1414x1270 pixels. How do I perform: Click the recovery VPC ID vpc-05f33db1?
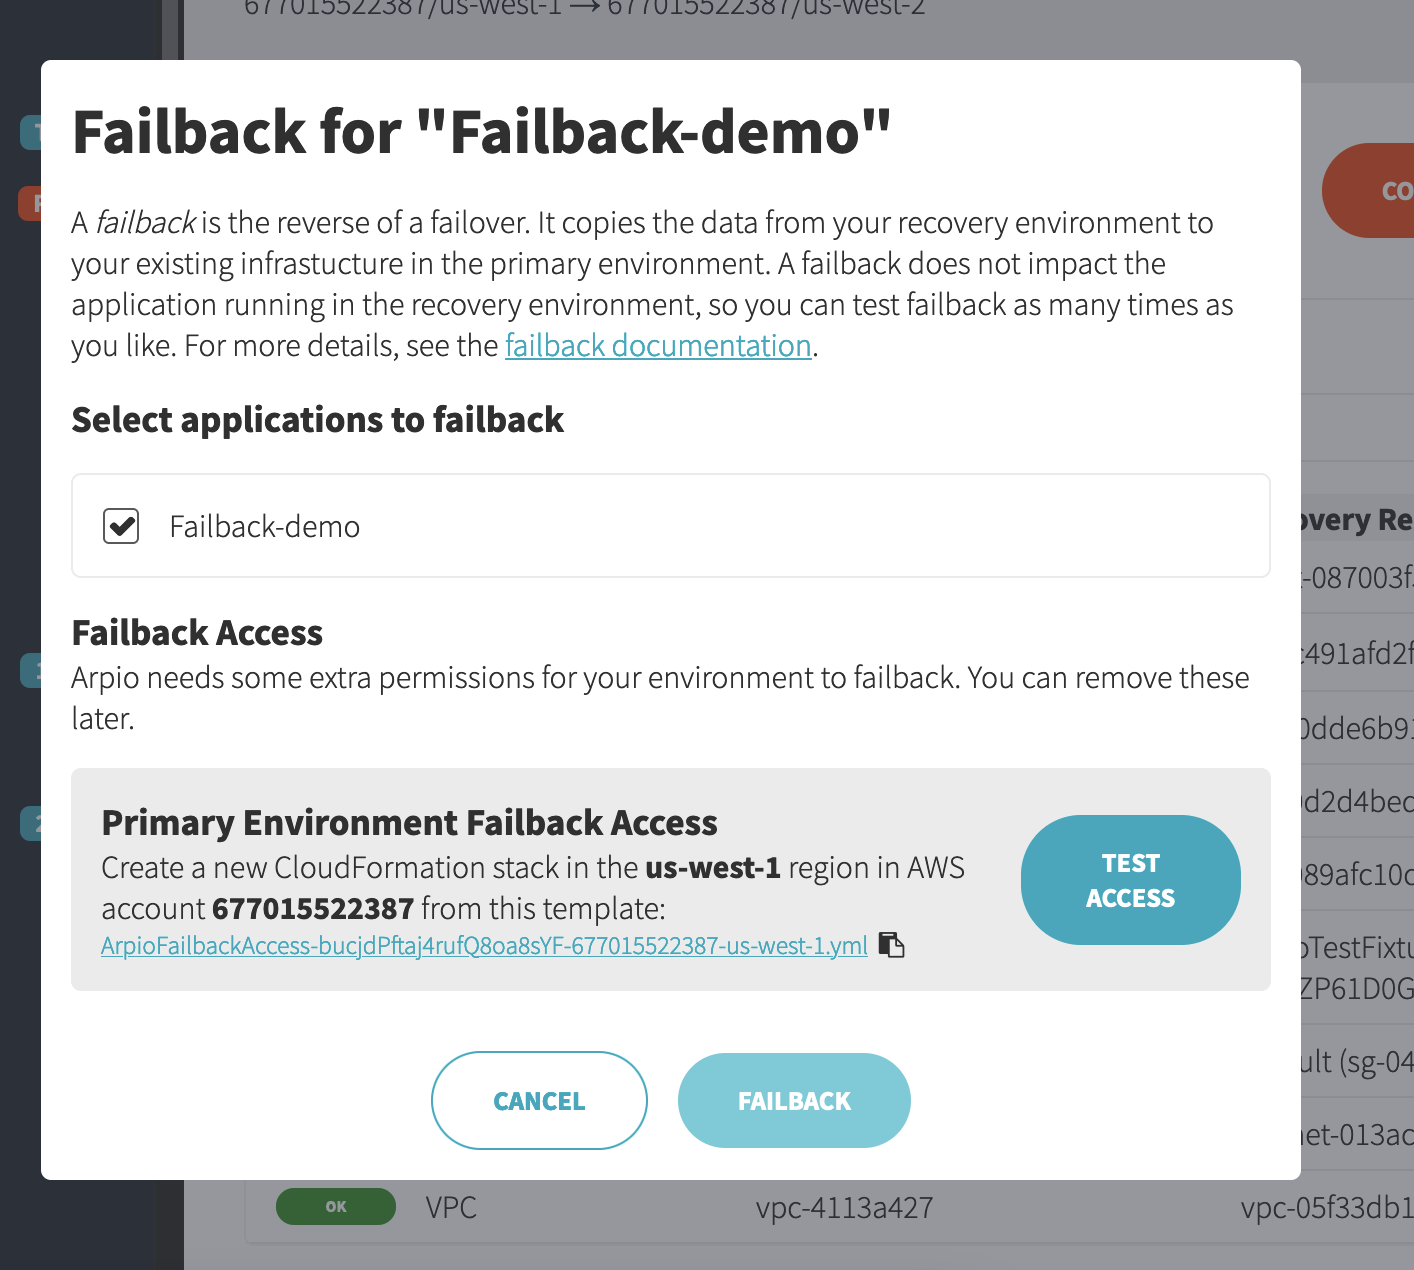click(x=1326, y=1208)
